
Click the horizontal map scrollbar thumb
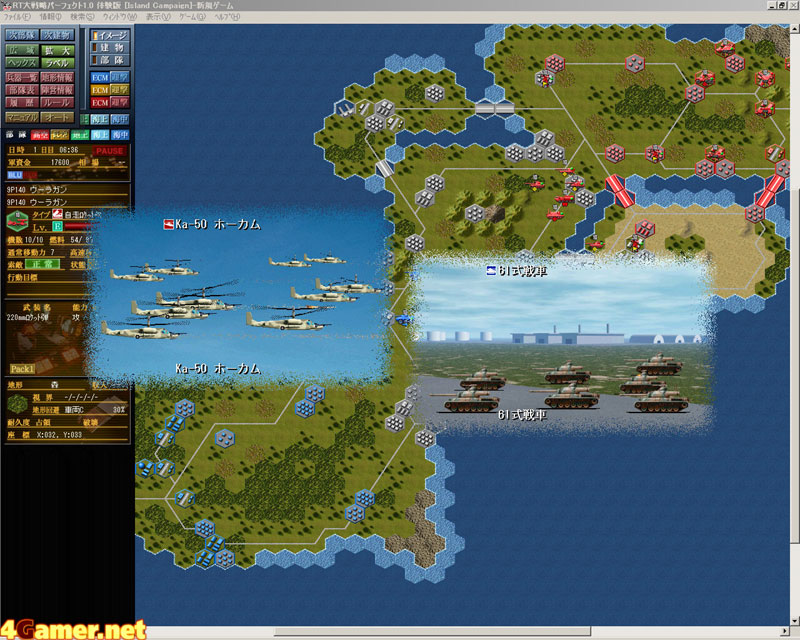click(433, 632)
